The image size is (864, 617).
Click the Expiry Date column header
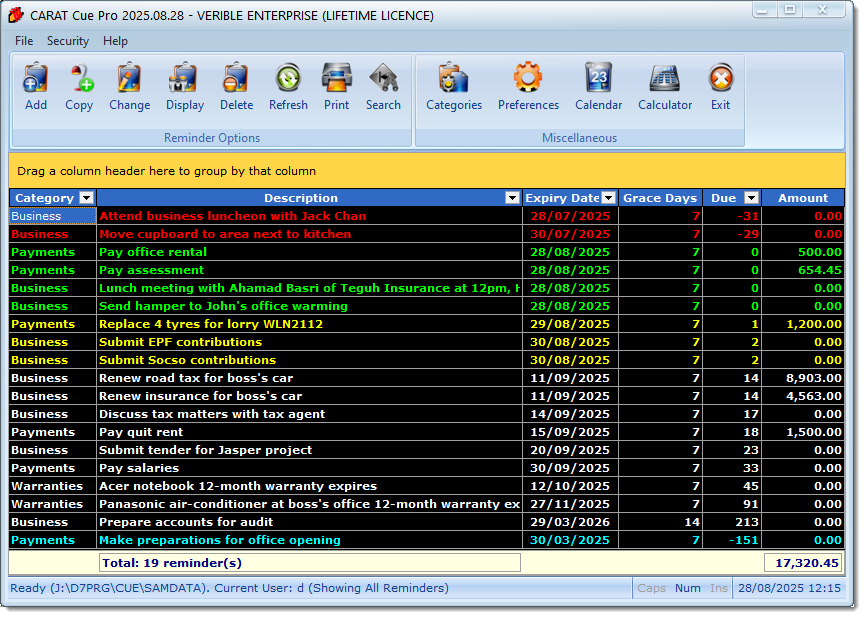[x=562, y=198]
